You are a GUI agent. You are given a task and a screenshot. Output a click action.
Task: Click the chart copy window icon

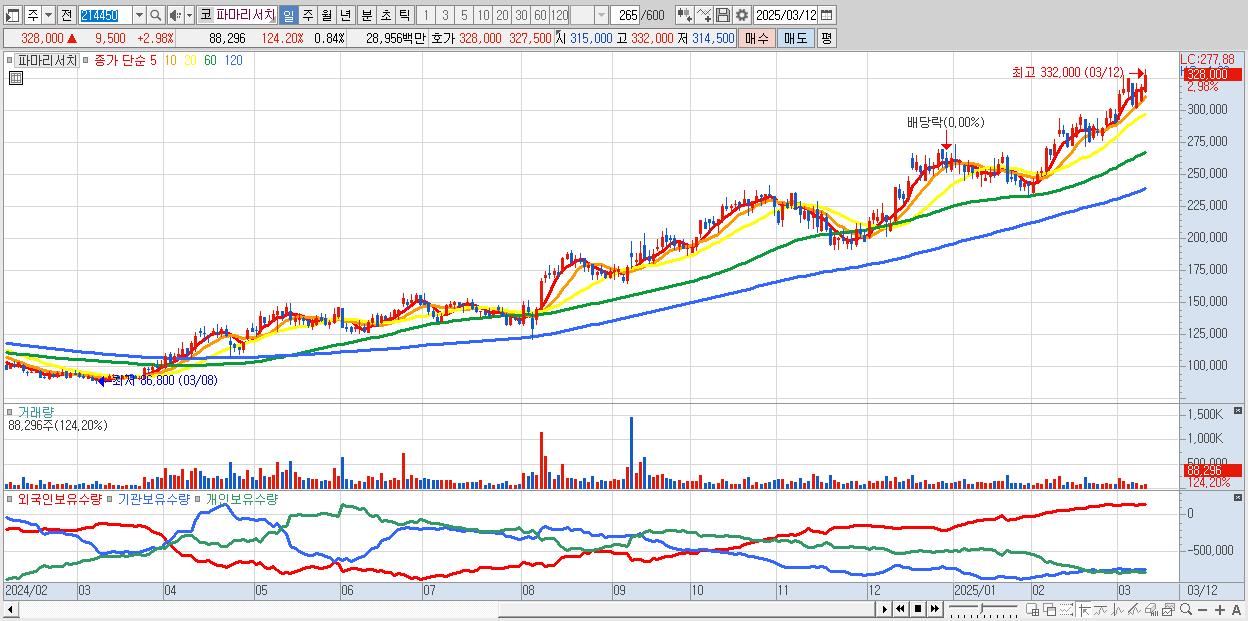(x=1168, y=609)
